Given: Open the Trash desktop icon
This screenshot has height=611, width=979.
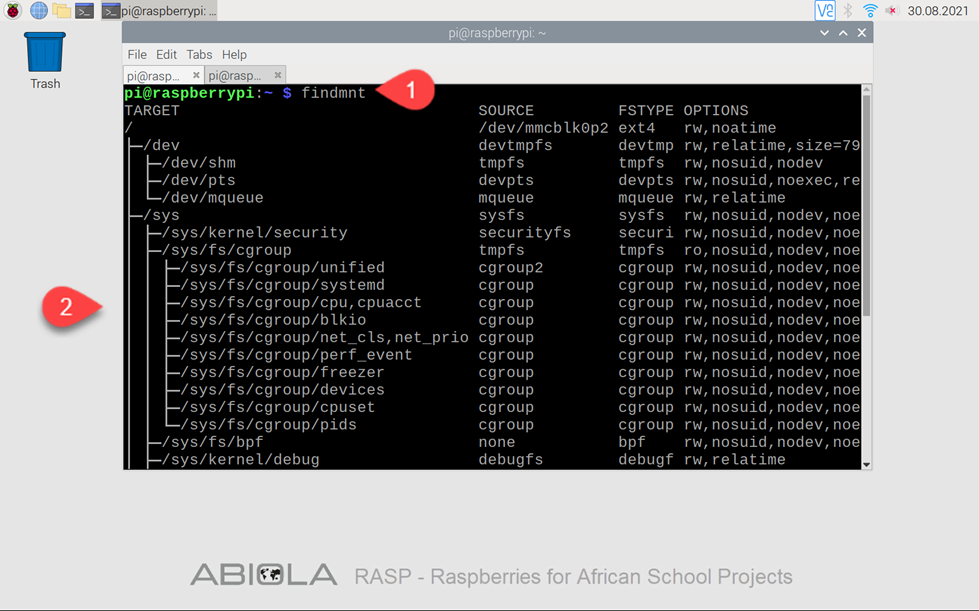Looking at the screenshot, I should 45,58.
